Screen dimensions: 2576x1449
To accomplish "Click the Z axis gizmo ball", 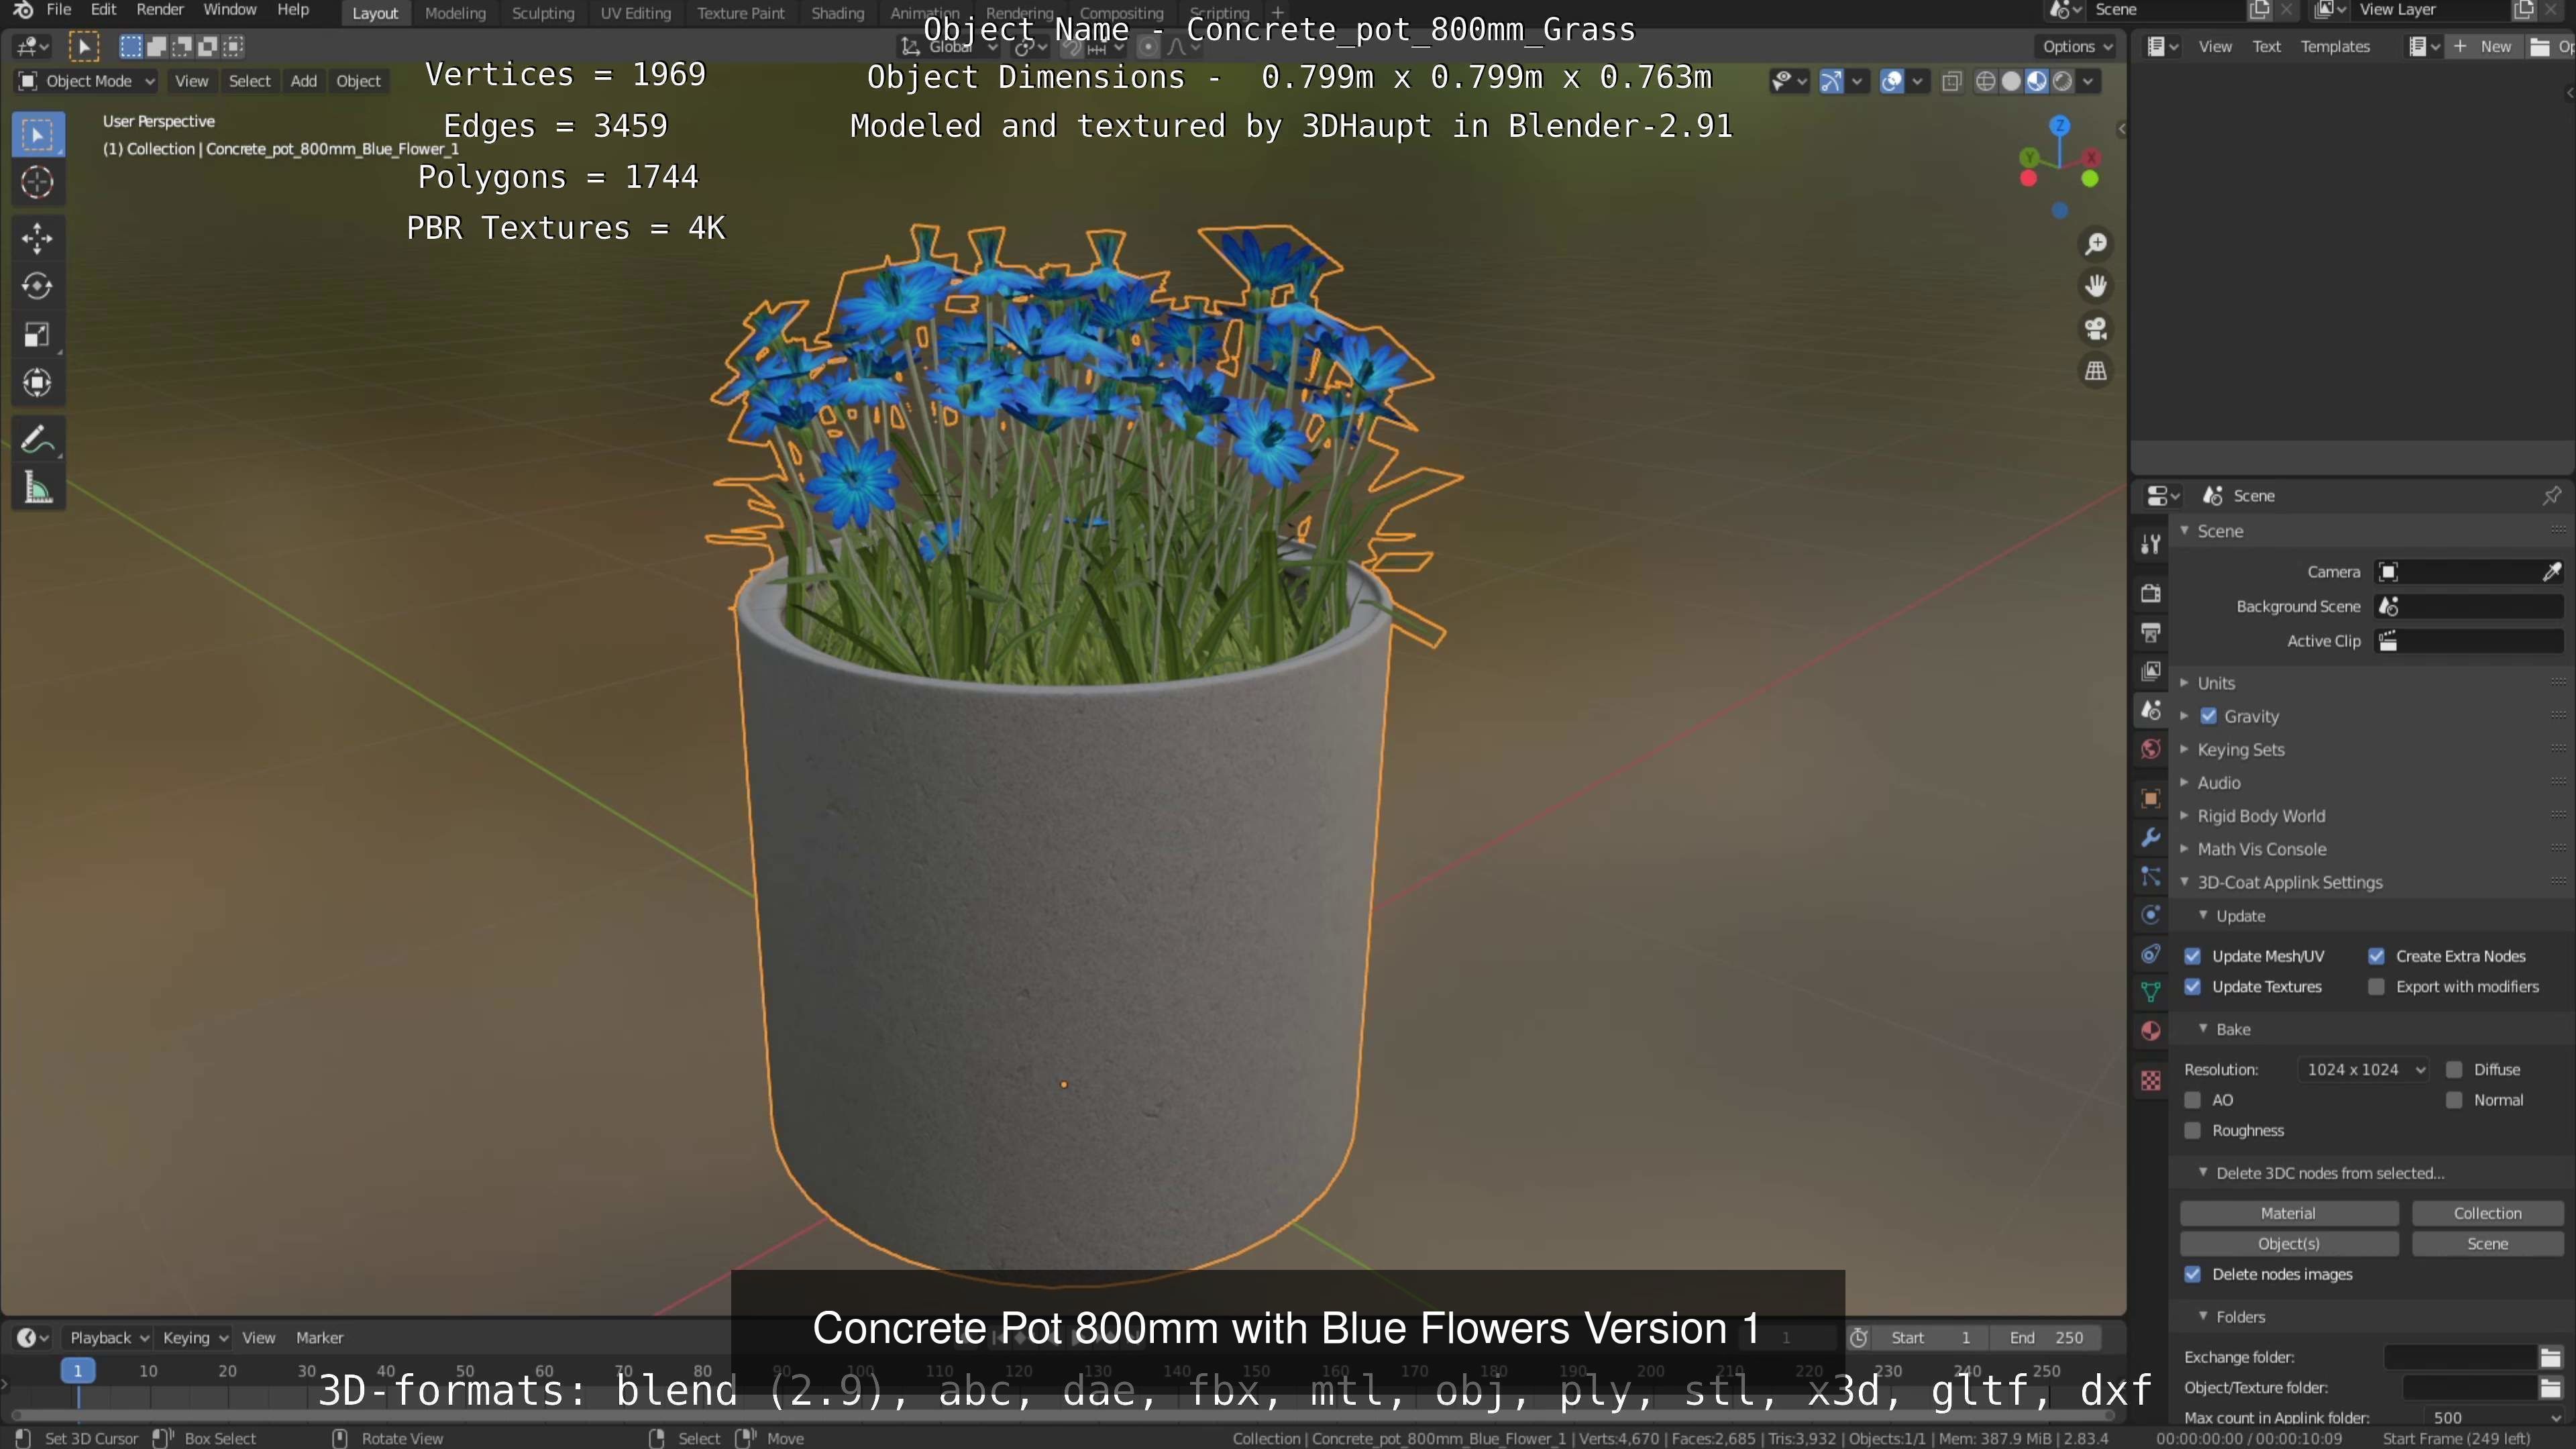I will tap(2059, 125).
